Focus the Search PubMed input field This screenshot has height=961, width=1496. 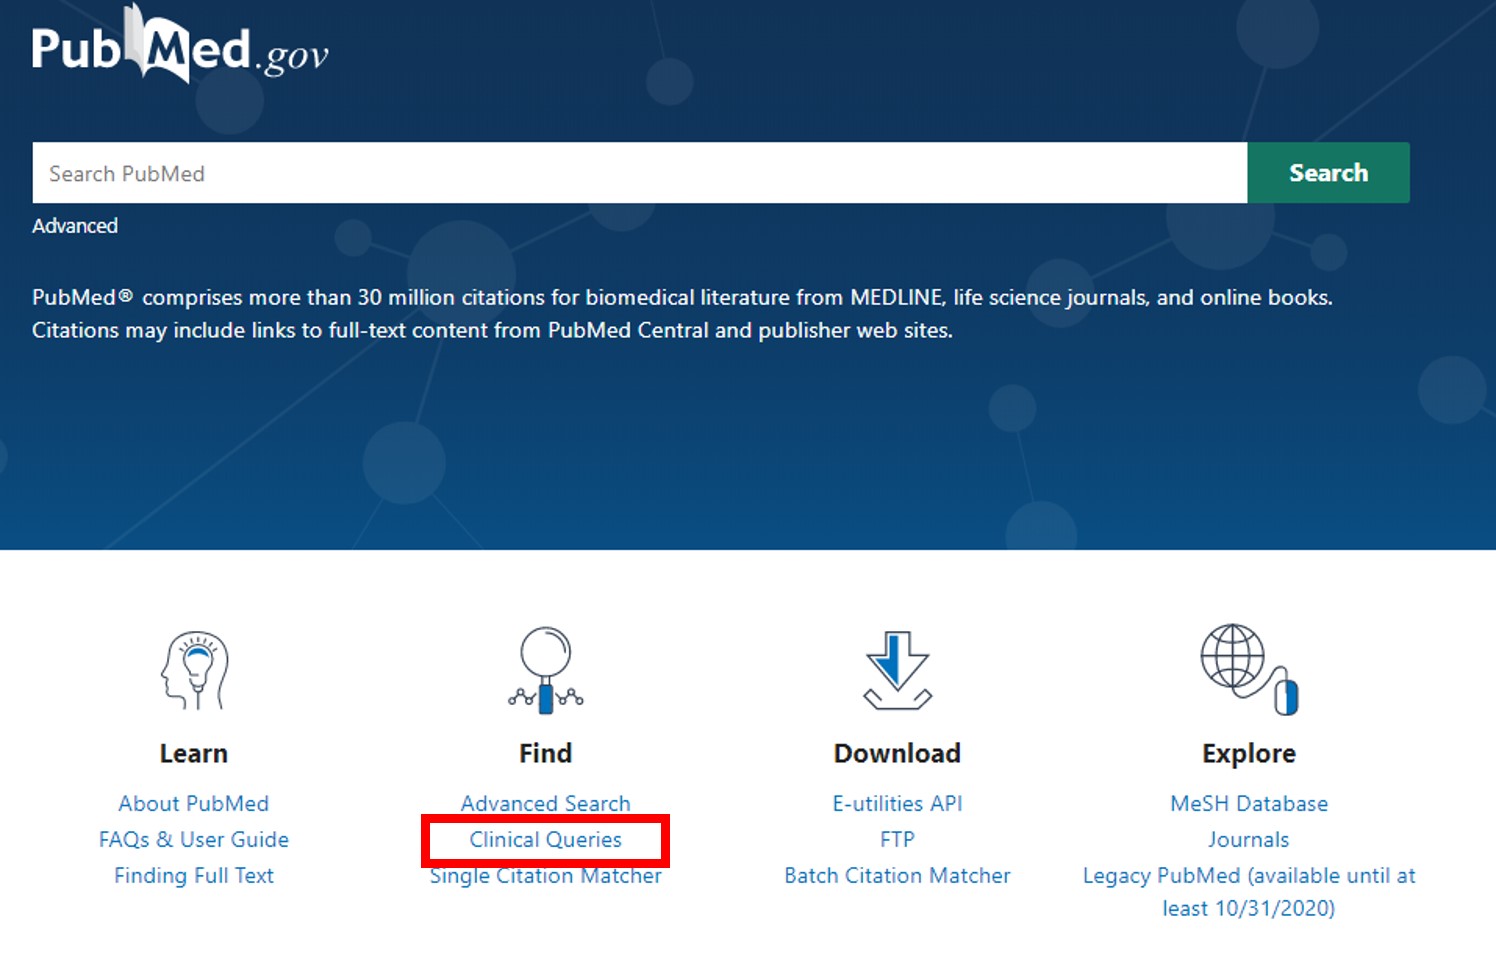[x=640, y=173]
